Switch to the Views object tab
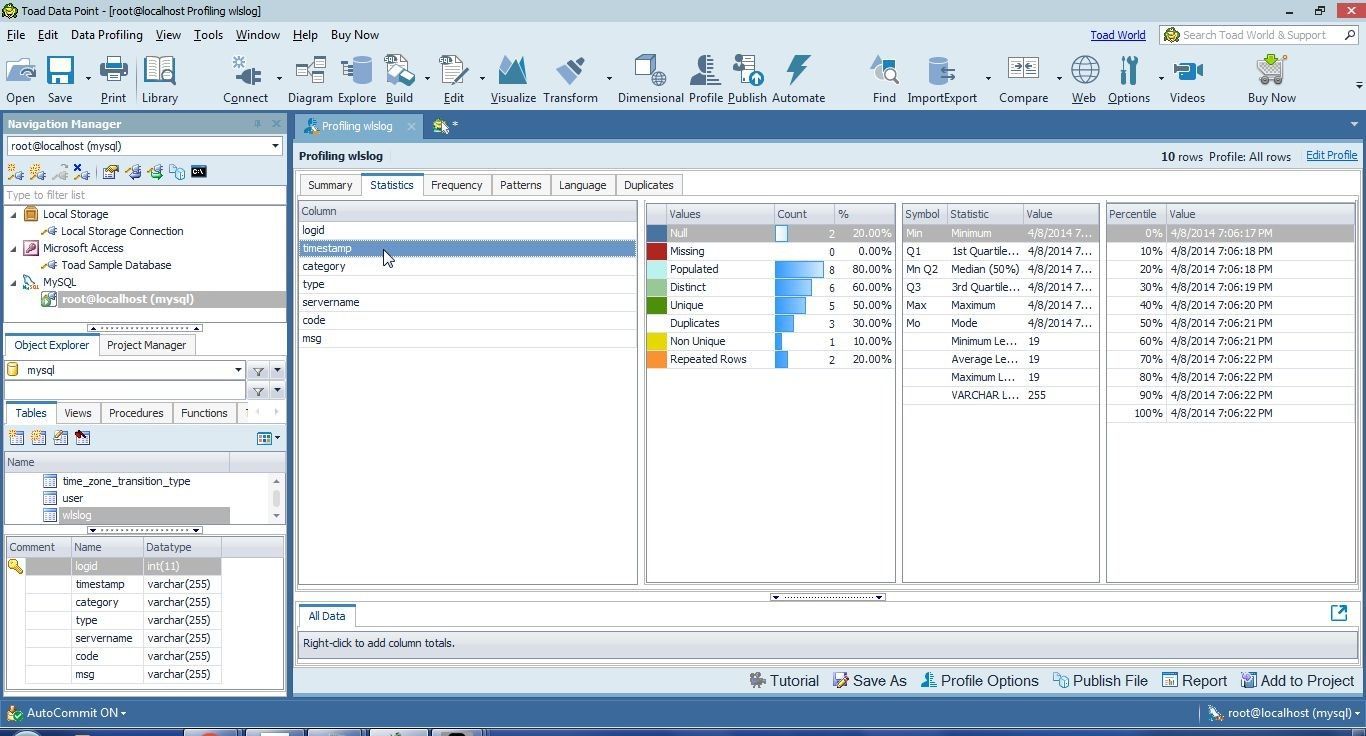Image resolution: width=1366 pixels, height=736 pixels. [x=77, y=413]
